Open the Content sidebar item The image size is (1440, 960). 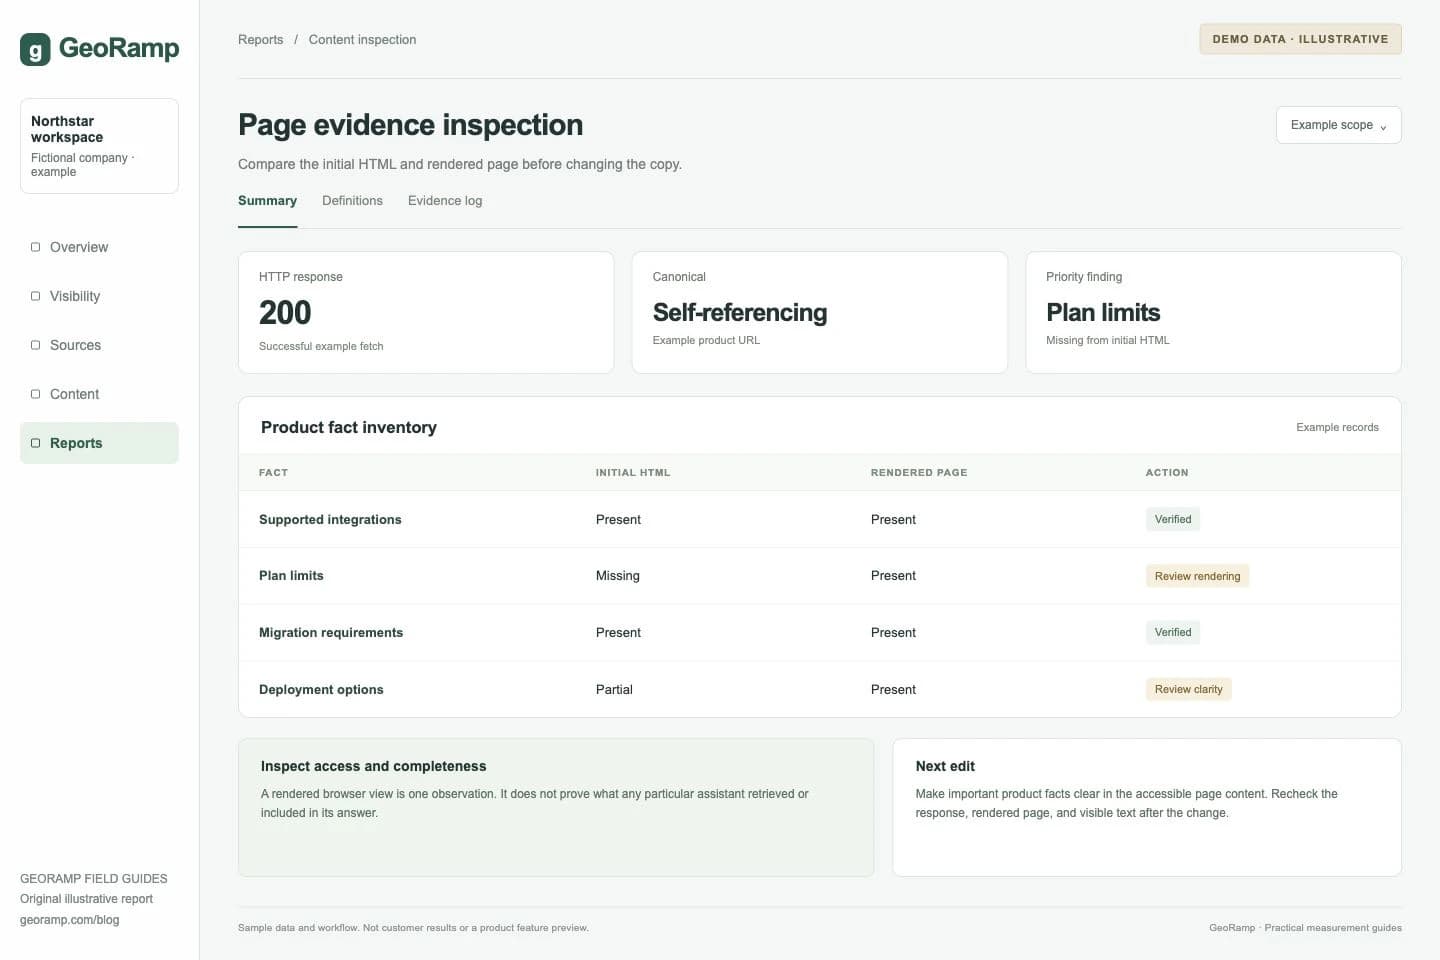click(x=99, y=394)
